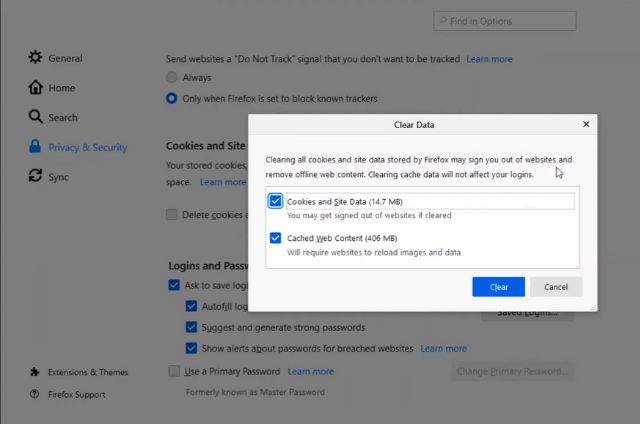The height and width of the screenshot is (424, 640).
Task: Click the General gear icon
Action: pos(35,58)
